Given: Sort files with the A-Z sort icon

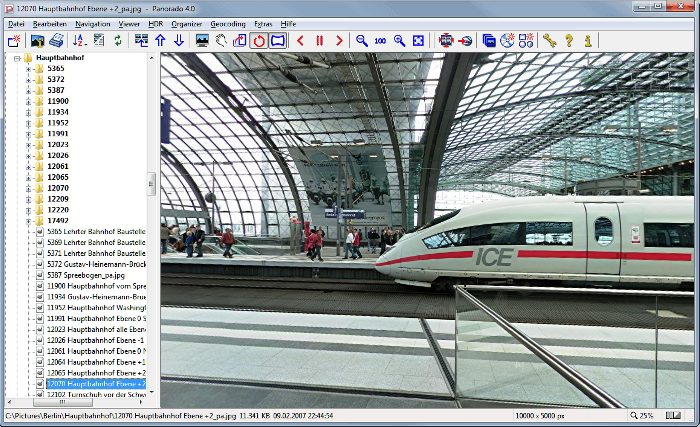Looking at the screenshot, I should point(79,41).
